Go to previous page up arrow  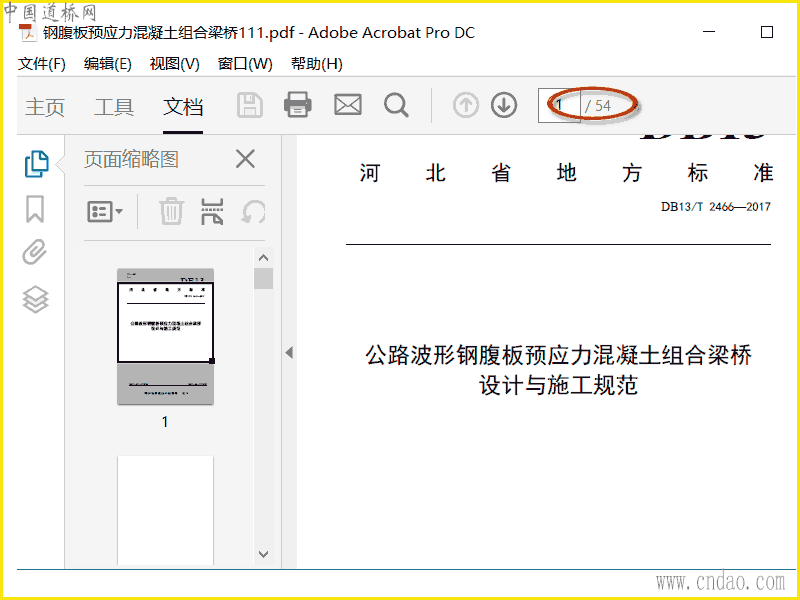point(465,106)
